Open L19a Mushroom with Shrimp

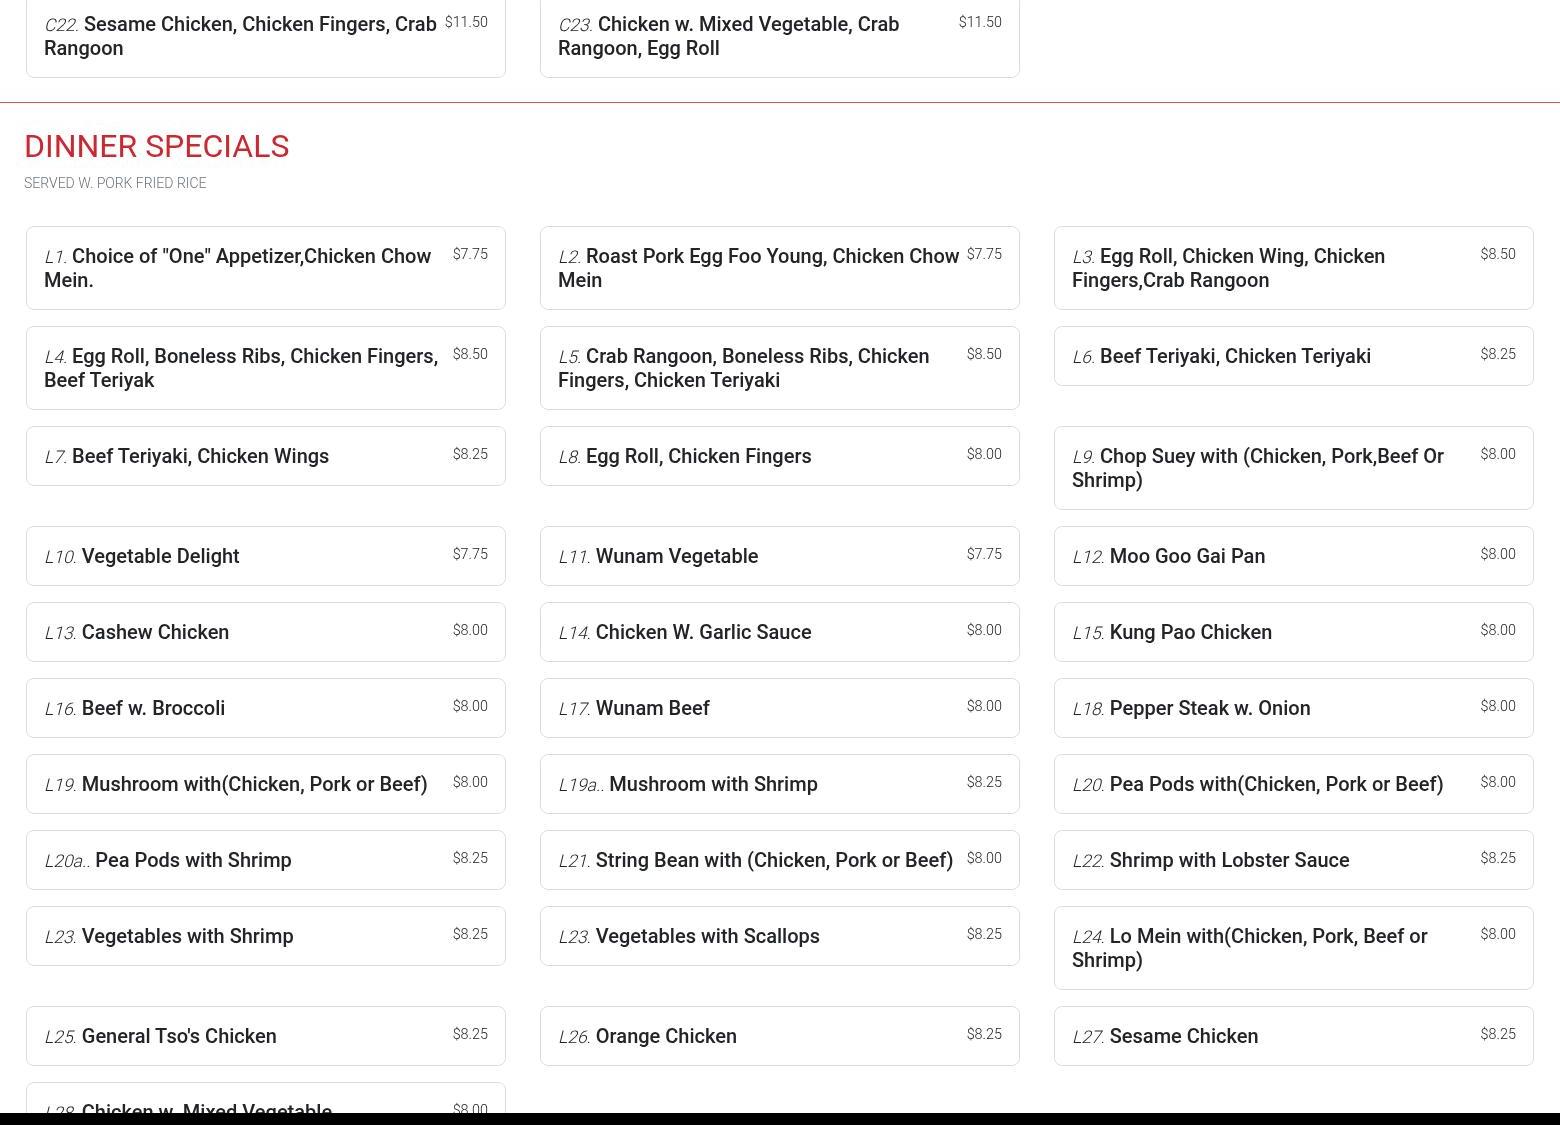click(x=780, y=784)
